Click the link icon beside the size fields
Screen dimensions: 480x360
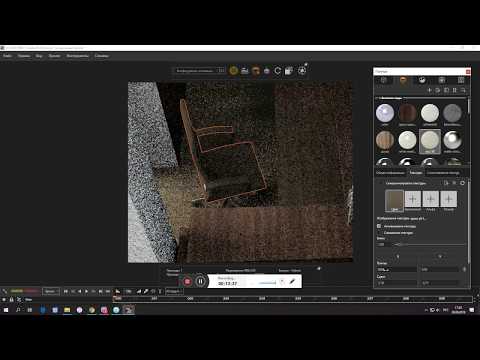coord(464,269)
